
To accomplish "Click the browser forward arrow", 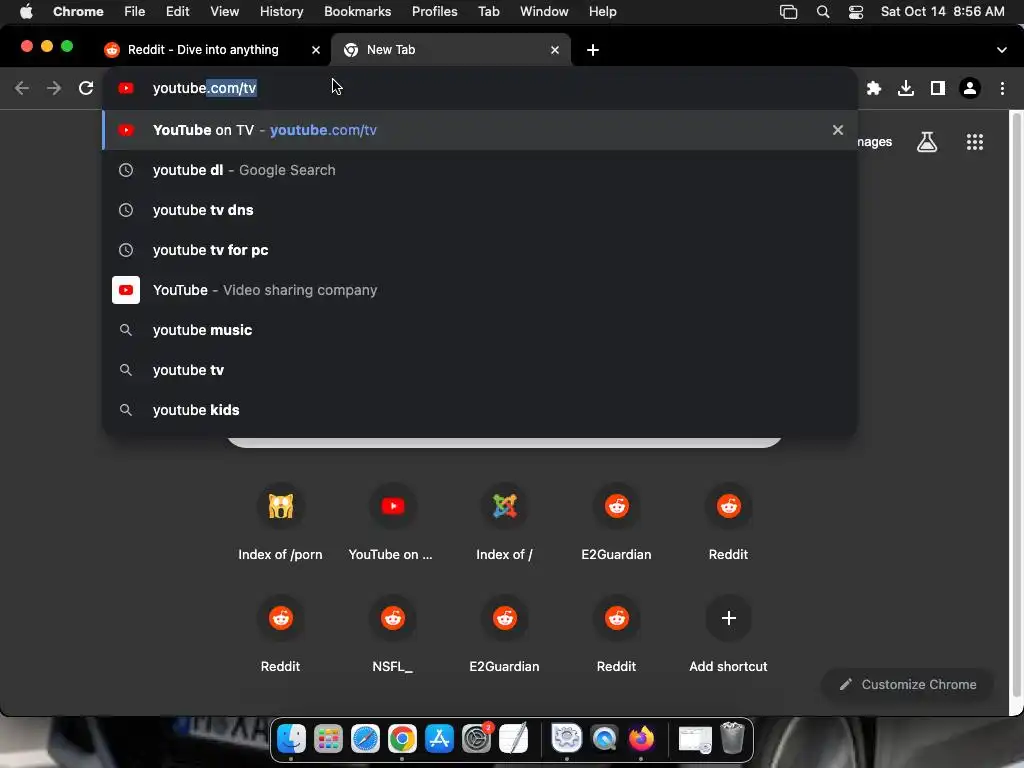I will coord(54,88).
